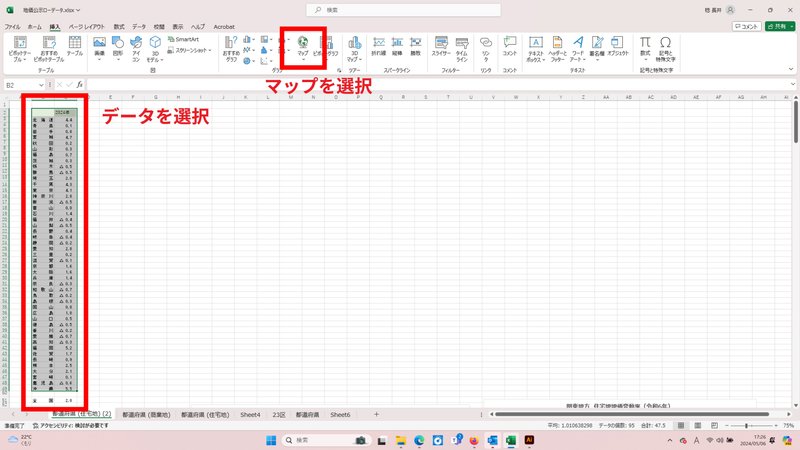The height and width of the screenshot is (450, 800).
Task: Open the statistic chart dropdown
Action: click(x=266, y=50)
